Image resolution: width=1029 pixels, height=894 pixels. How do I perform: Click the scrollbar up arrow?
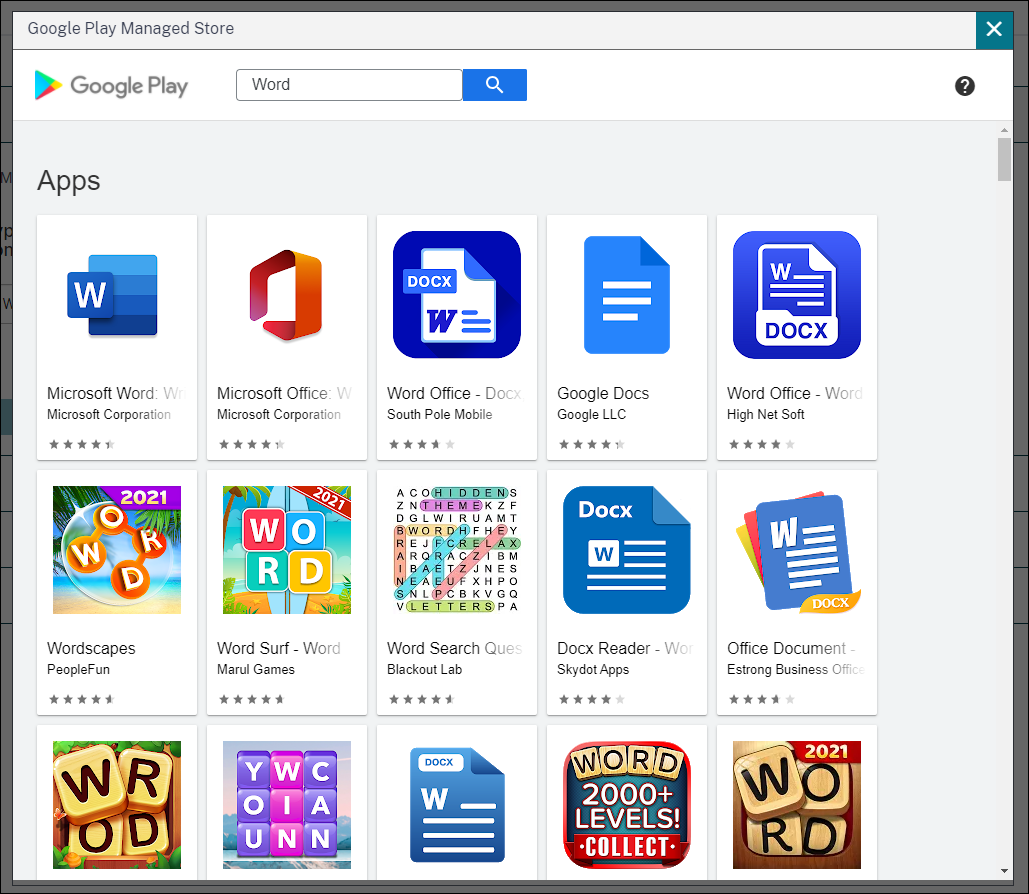1004,130
